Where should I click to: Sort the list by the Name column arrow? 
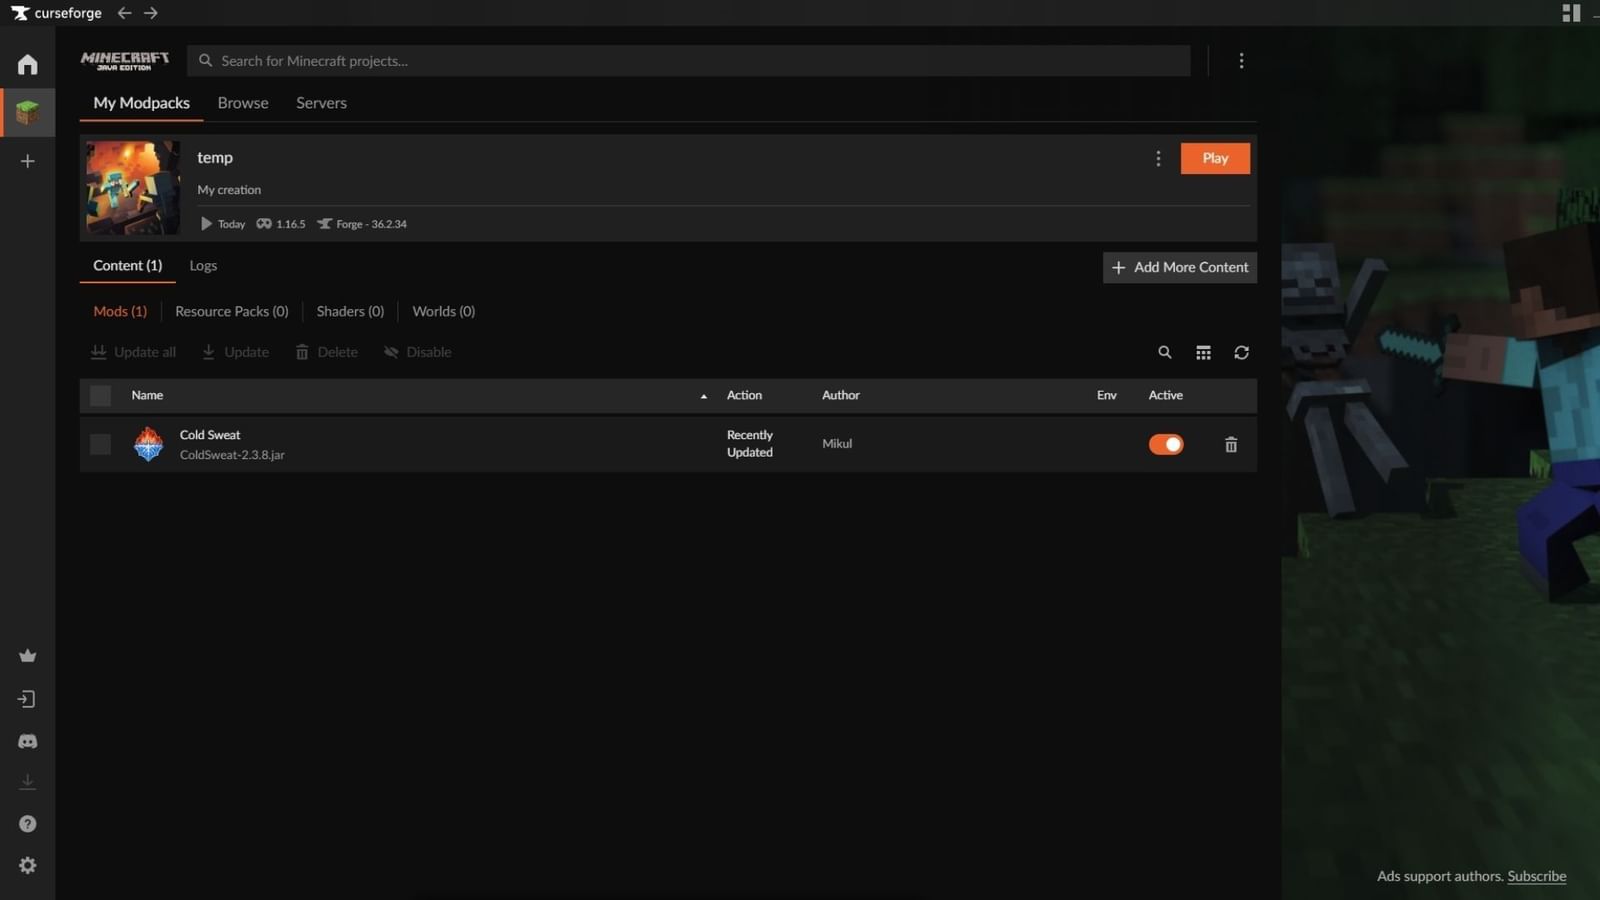[x=703, y=397]
